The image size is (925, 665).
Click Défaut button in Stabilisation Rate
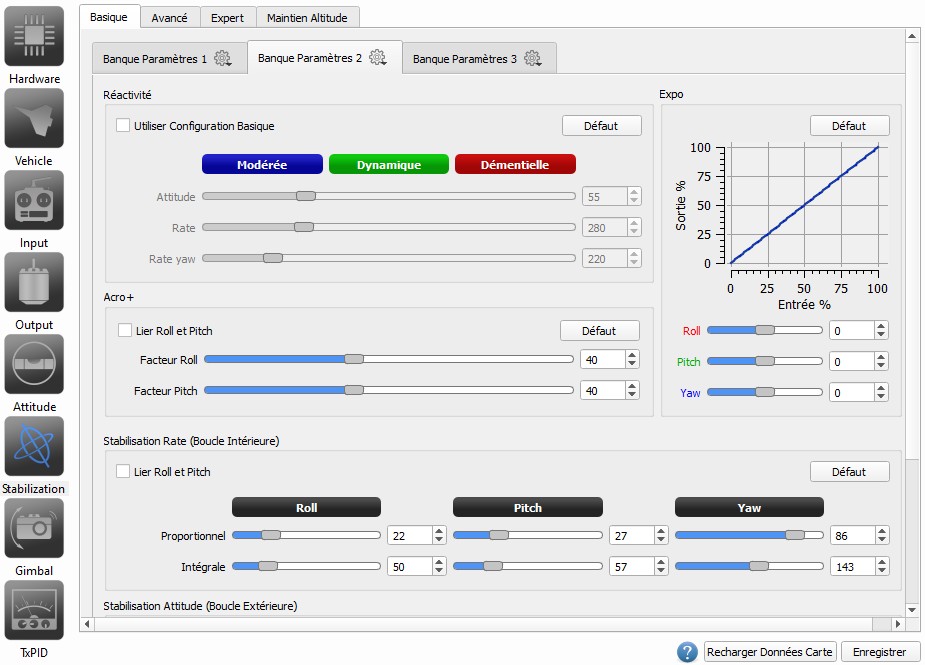click(849, 471)
